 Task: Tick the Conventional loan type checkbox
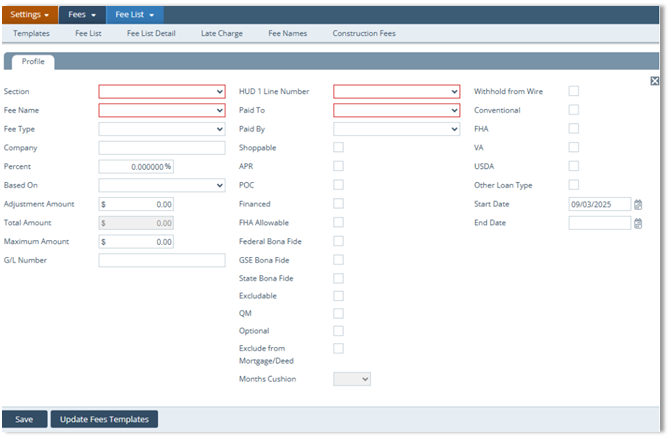(574, 110)
